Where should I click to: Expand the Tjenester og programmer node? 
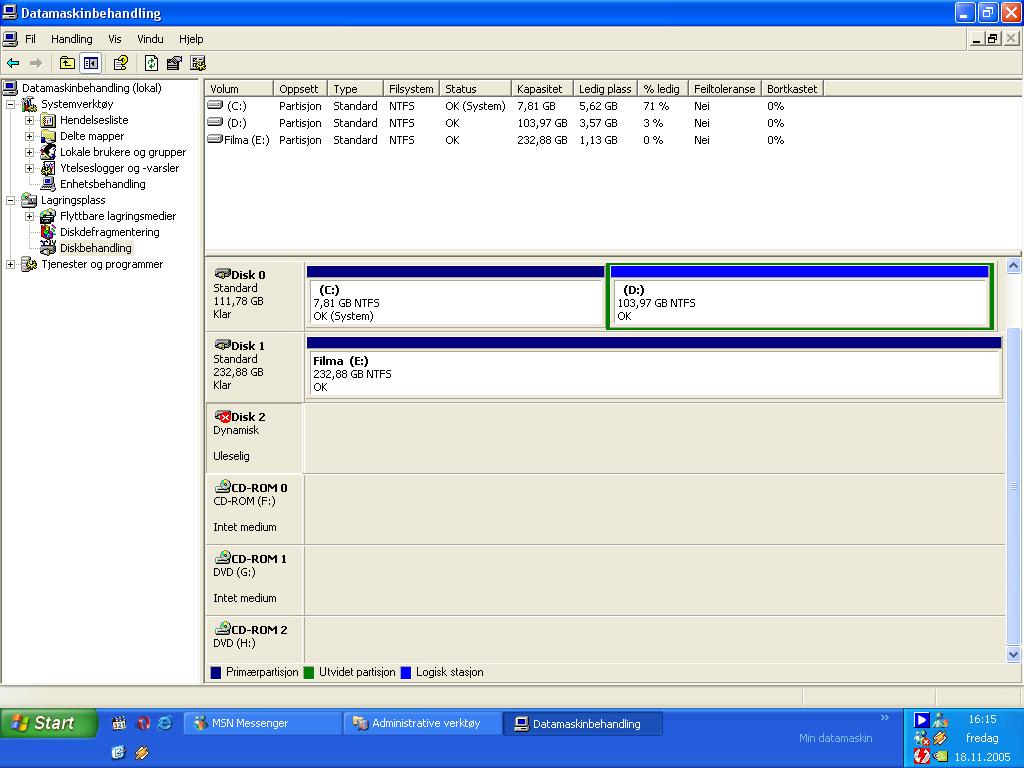(11, 264)
